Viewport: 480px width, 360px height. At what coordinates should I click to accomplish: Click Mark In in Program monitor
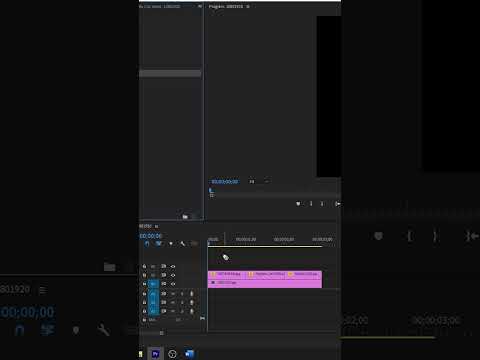pyautogui.click(x=311, y=204)
